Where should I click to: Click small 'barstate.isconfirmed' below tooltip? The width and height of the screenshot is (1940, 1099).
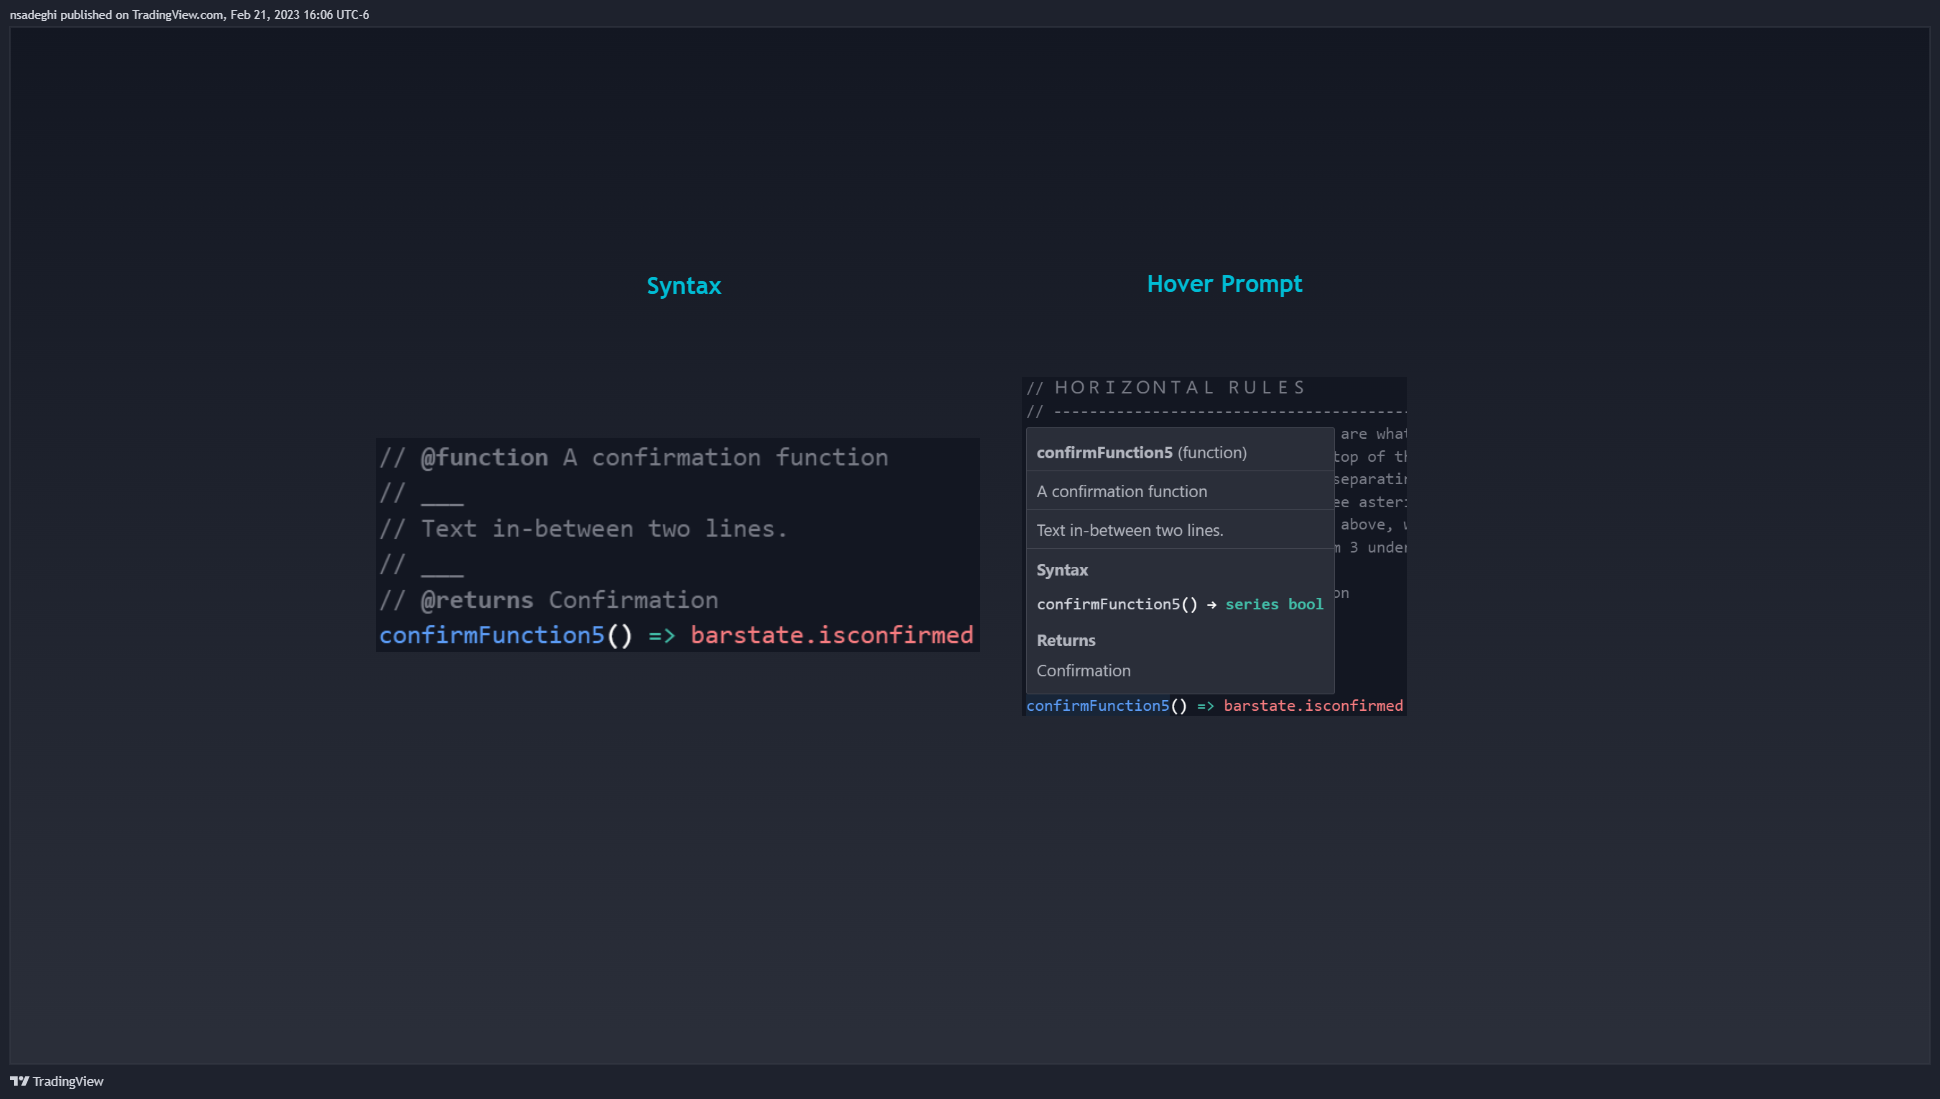point(1313,706)
